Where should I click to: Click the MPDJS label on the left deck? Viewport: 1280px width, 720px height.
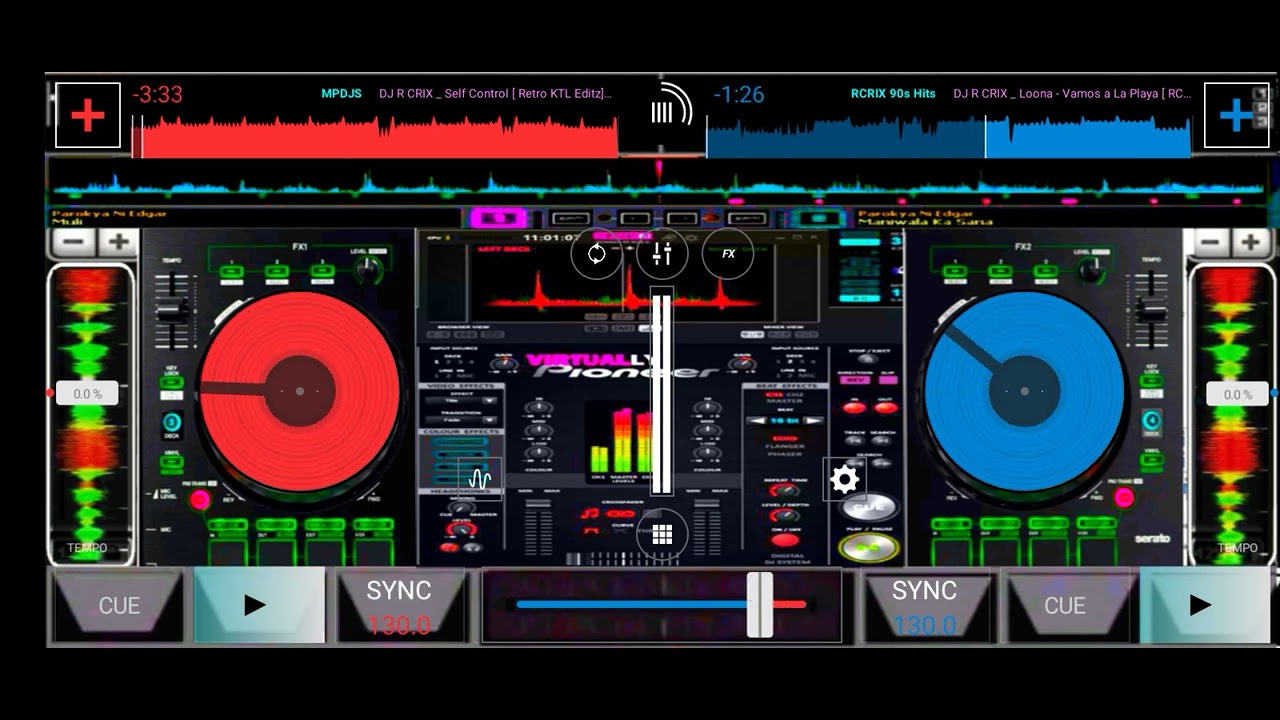click(x=341, y=94)
